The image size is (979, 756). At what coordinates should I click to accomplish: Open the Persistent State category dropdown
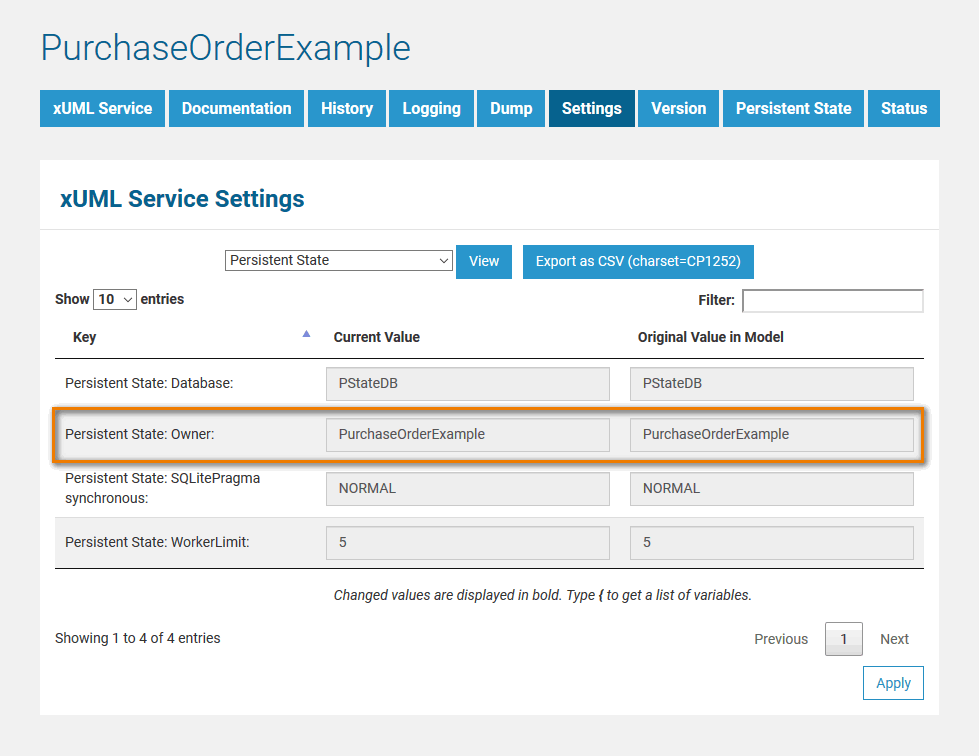(338, 260)
